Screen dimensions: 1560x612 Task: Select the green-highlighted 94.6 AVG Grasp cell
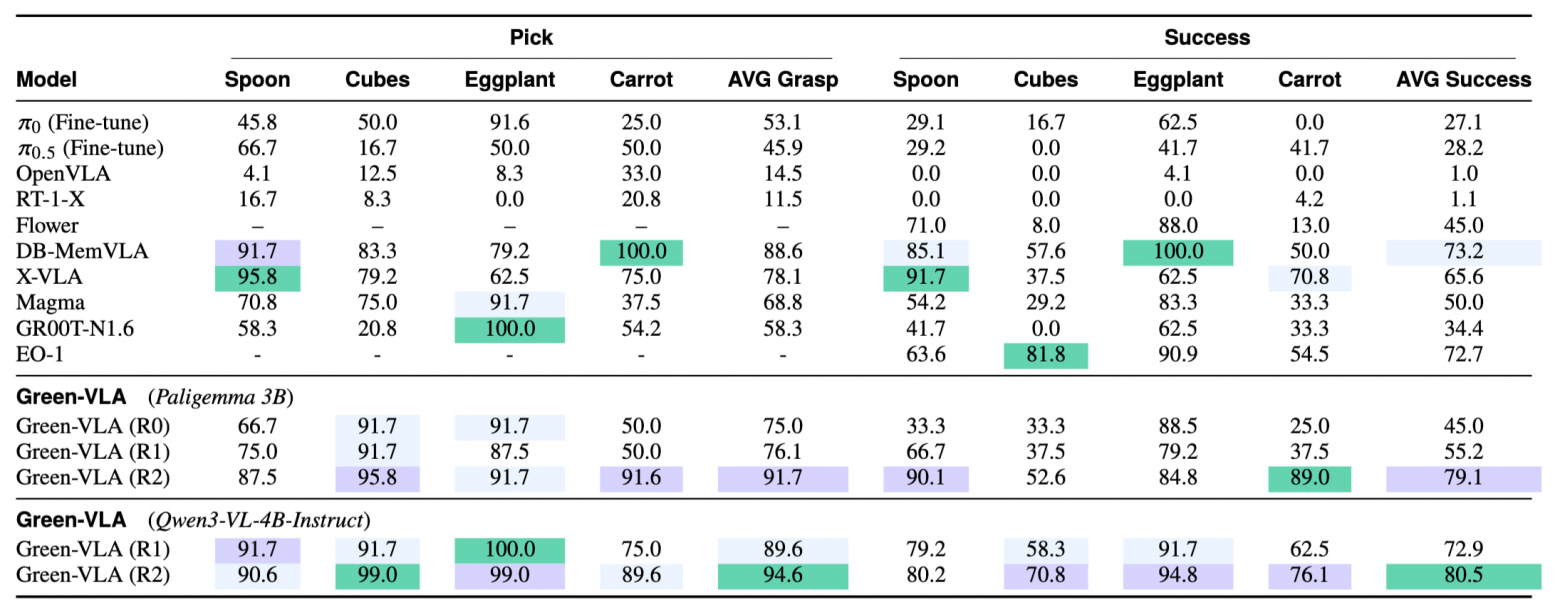pos(782,576)
